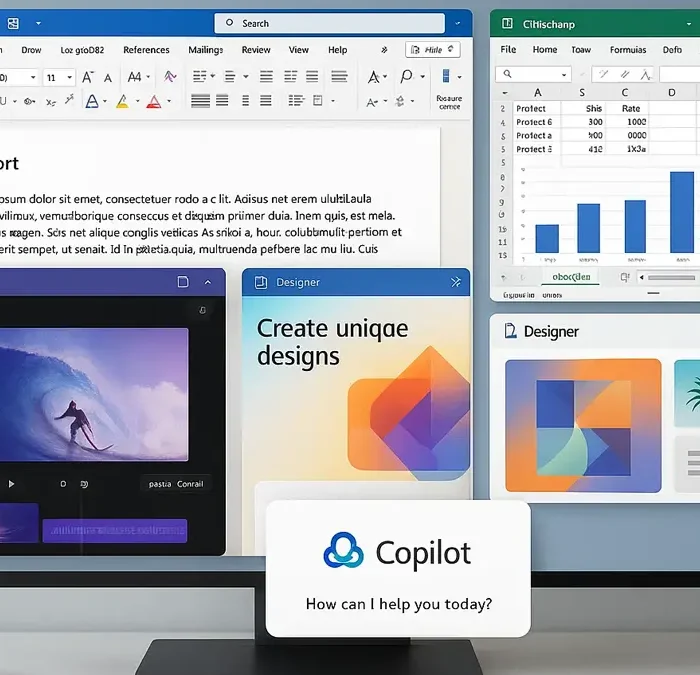Click the pastia Conrail button in video editor
The height and width of the screenshot is (675, 700).
pos(176,484)
